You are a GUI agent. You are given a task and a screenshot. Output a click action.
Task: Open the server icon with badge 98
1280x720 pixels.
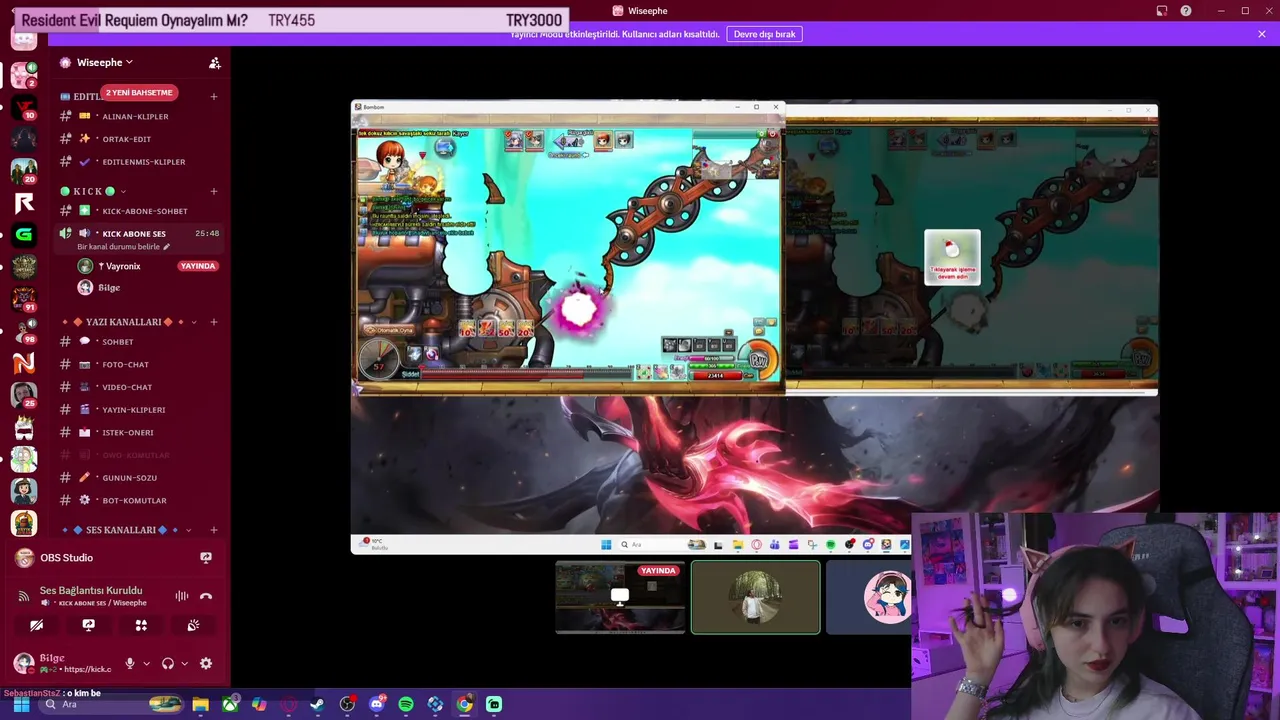tap(24, 331)
